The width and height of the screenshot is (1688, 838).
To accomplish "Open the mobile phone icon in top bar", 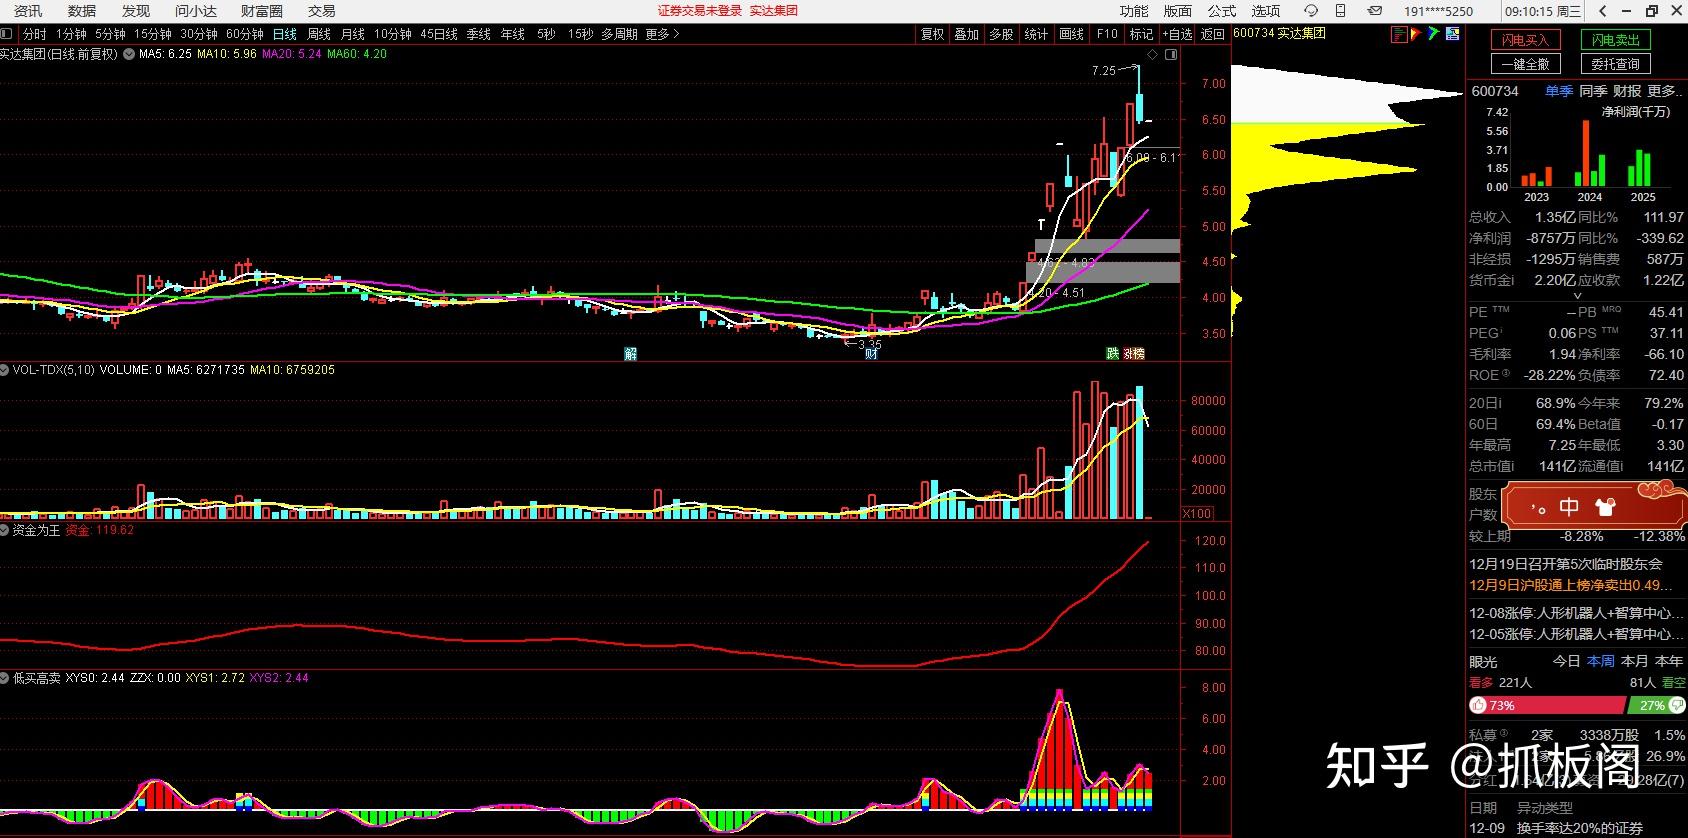I will 1341,11.
